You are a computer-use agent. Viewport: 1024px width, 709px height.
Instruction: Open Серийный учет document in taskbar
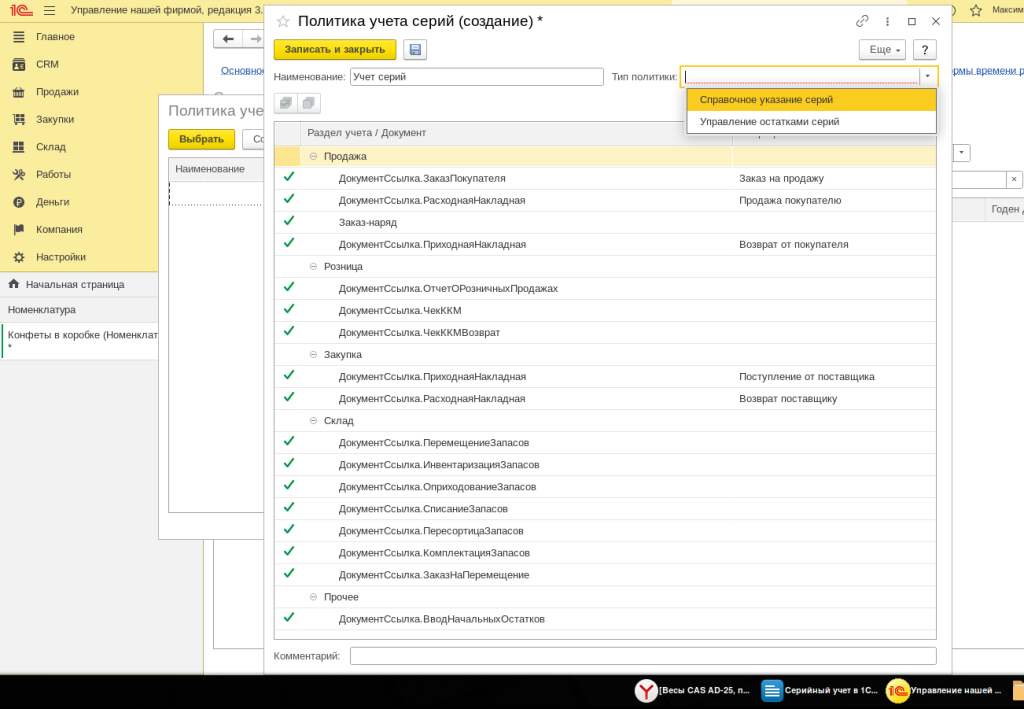820,690
